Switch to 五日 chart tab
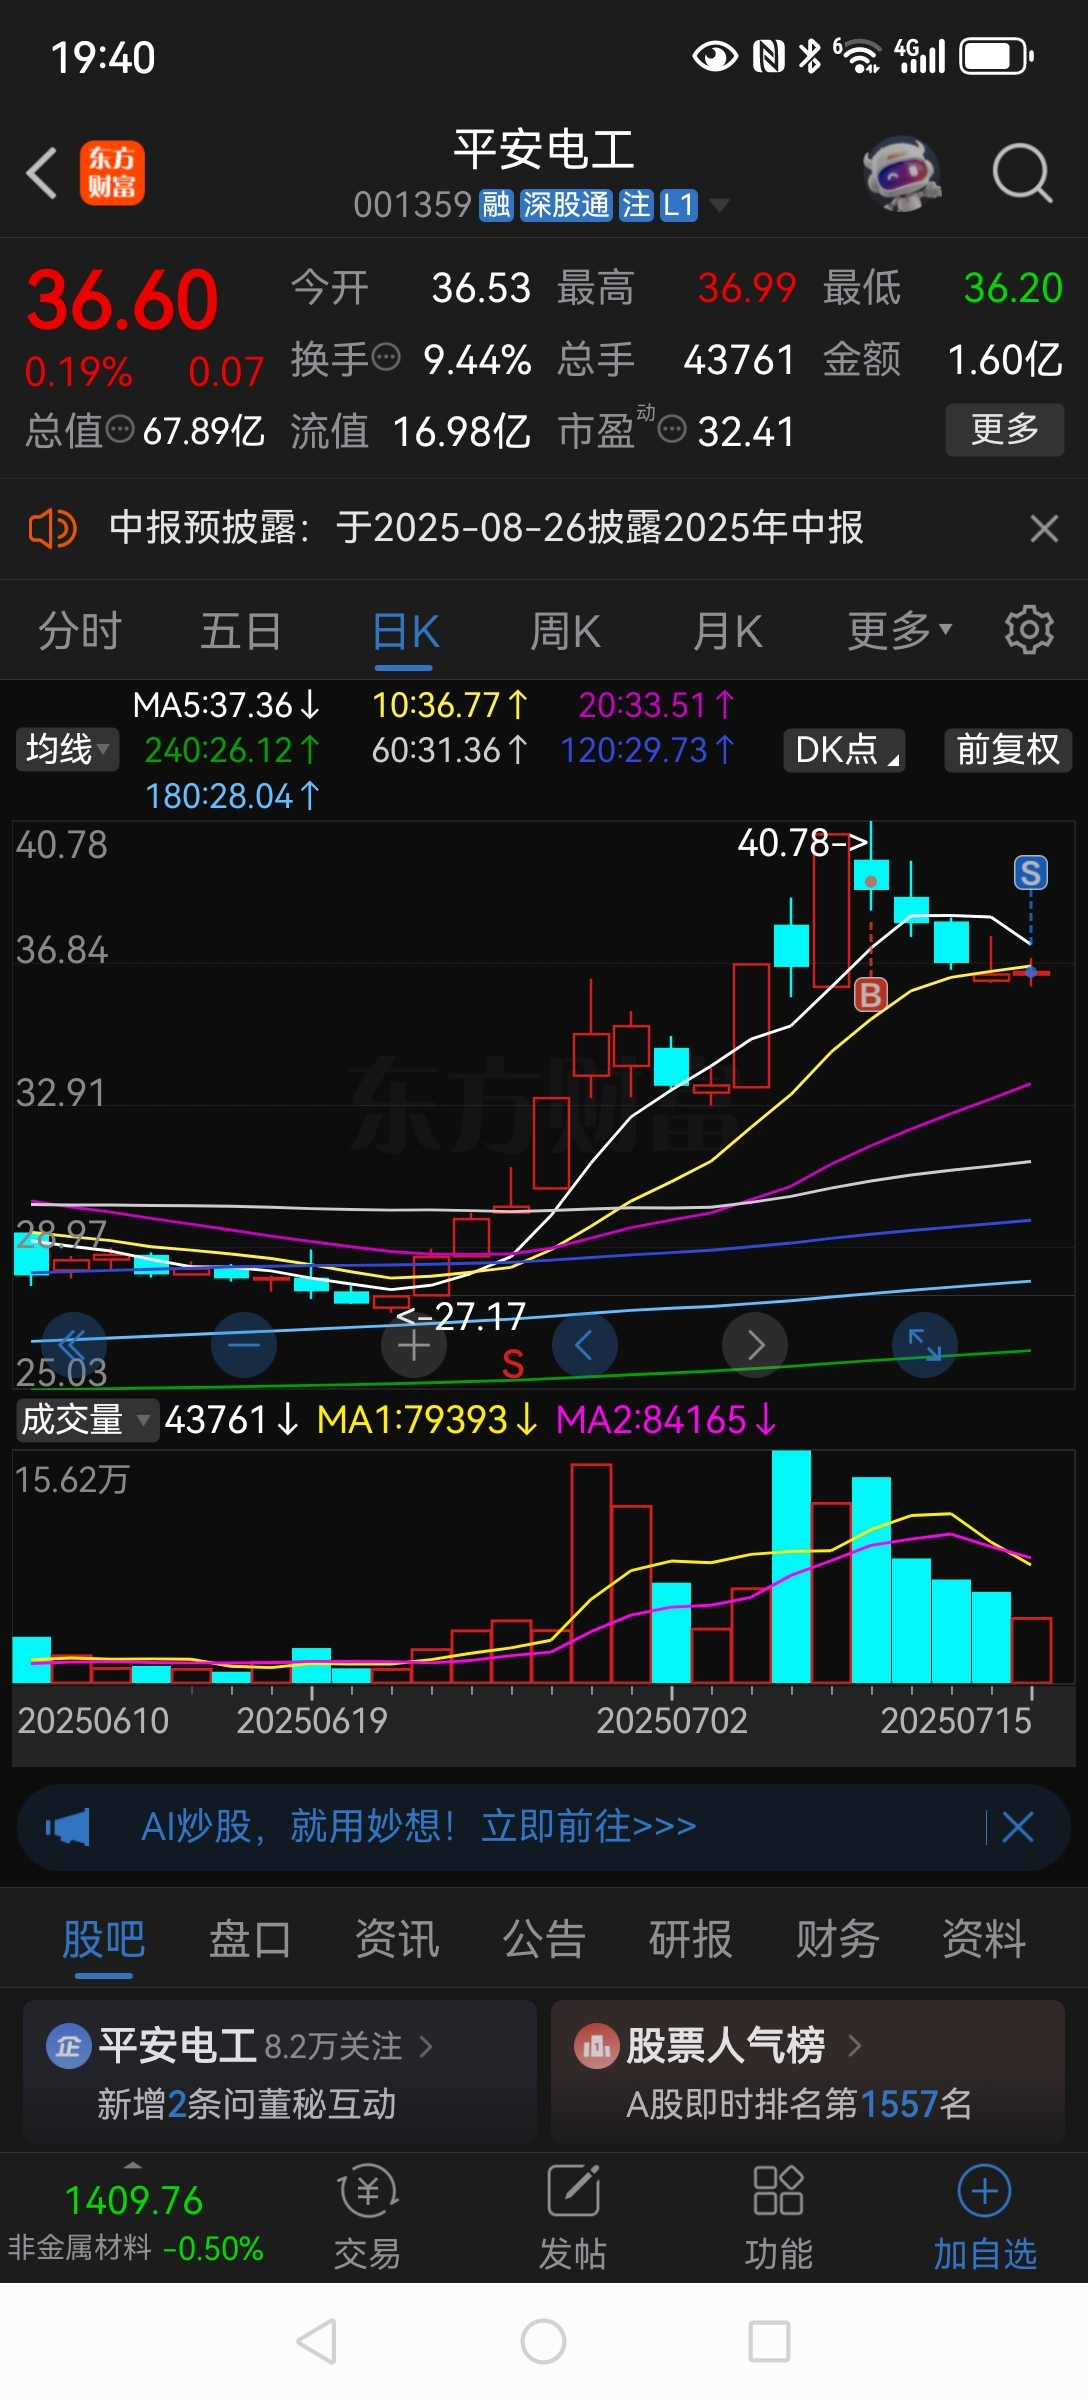 [x=241, y=631]
